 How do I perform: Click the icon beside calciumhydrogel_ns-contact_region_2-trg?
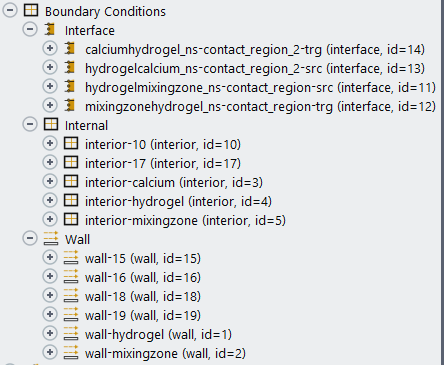70,48
